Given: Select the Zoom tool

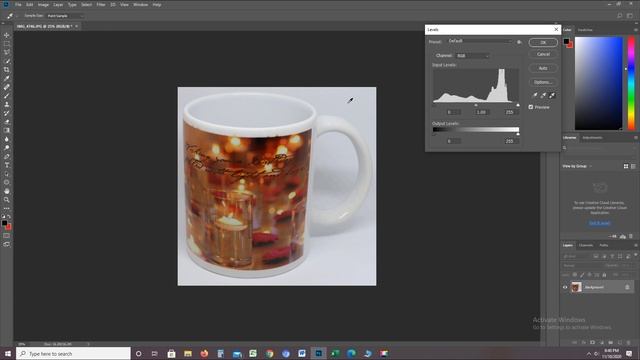Looking at the screenshot, I should (x=7, y=200).
